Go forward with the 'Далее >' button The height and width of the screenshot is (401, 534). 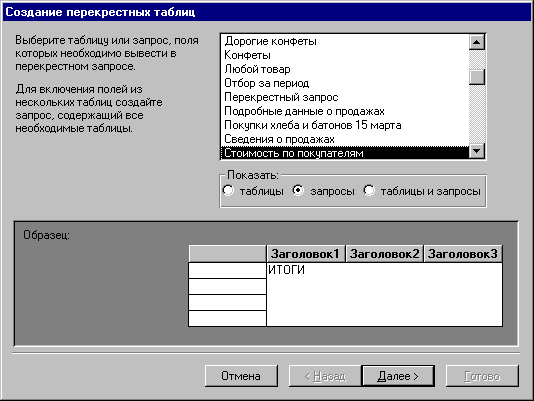[398, 376]
